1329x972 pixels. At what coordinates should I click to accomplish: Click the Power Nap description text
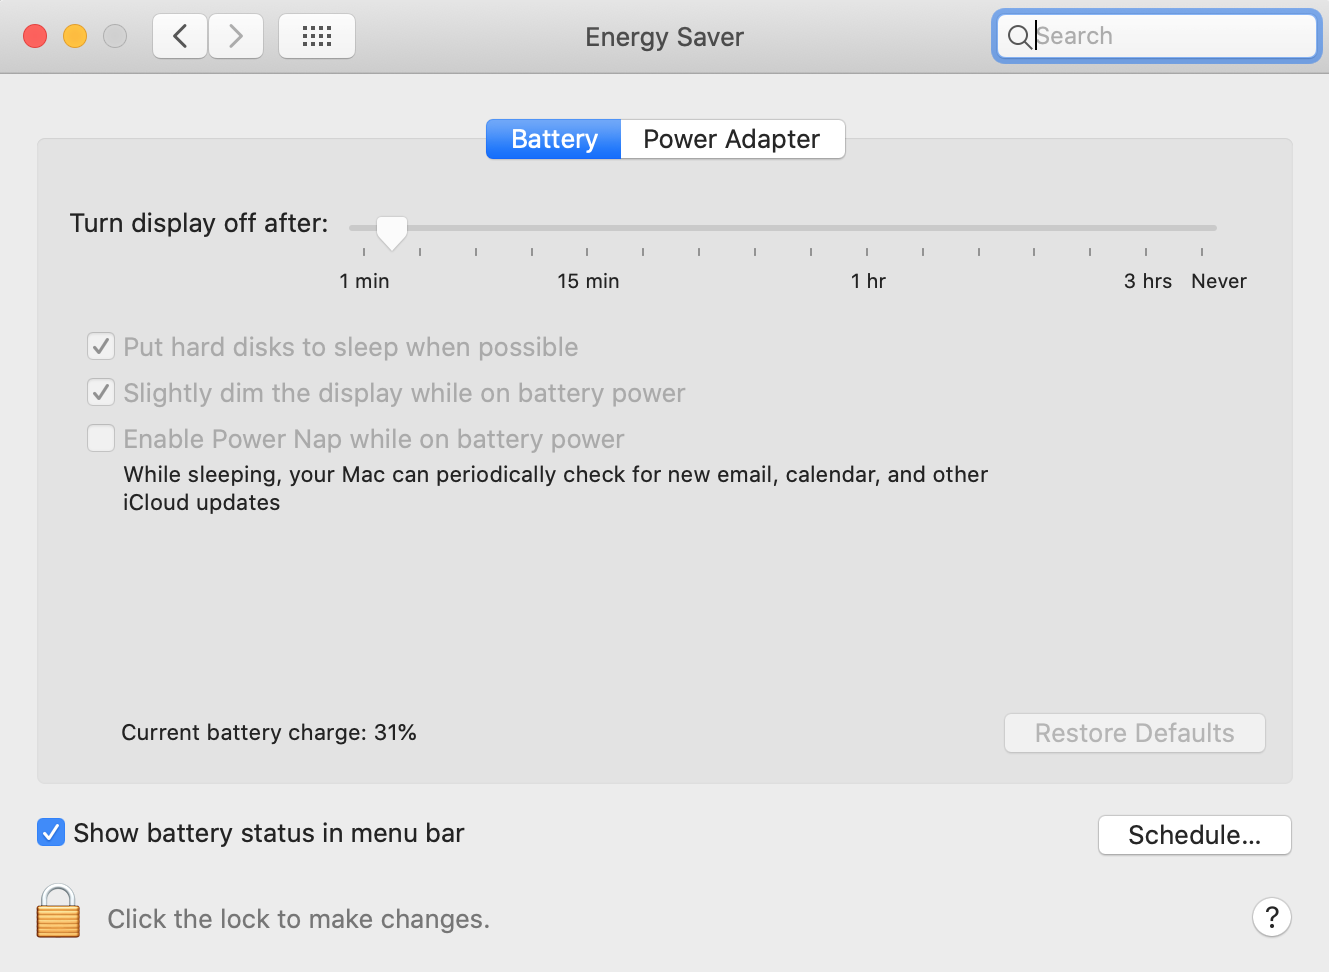coord(555,488)
